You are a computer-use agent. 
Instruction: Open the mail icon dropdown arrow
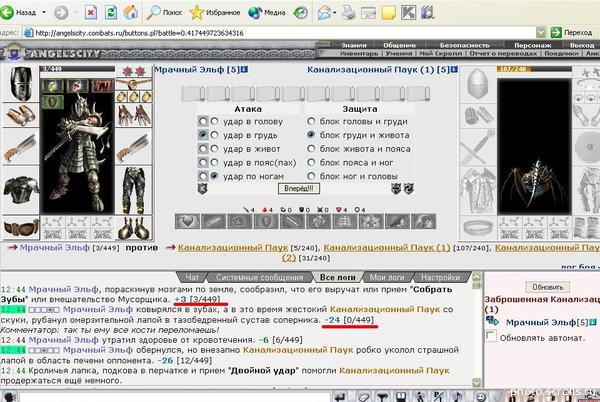click(x=335, y=13)
